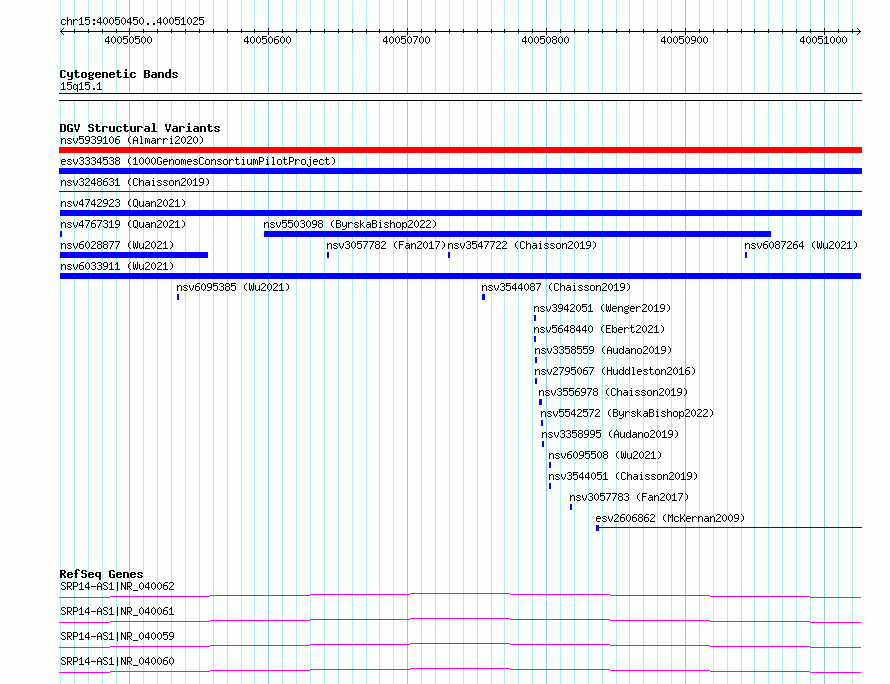Select the esv2606862 (McKernan2009) variant label
This screenshot has height=684, width=890.
pos(670,518)
